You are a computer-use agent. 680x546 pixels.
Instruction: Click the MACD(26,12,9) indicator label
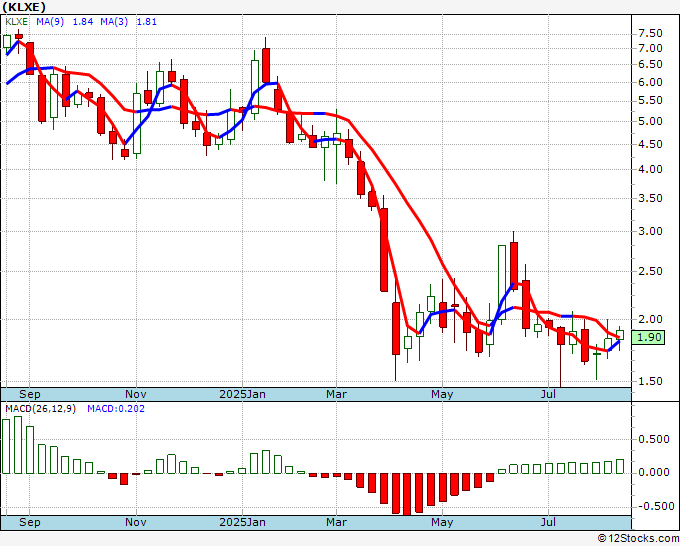(x=40, y=409)
